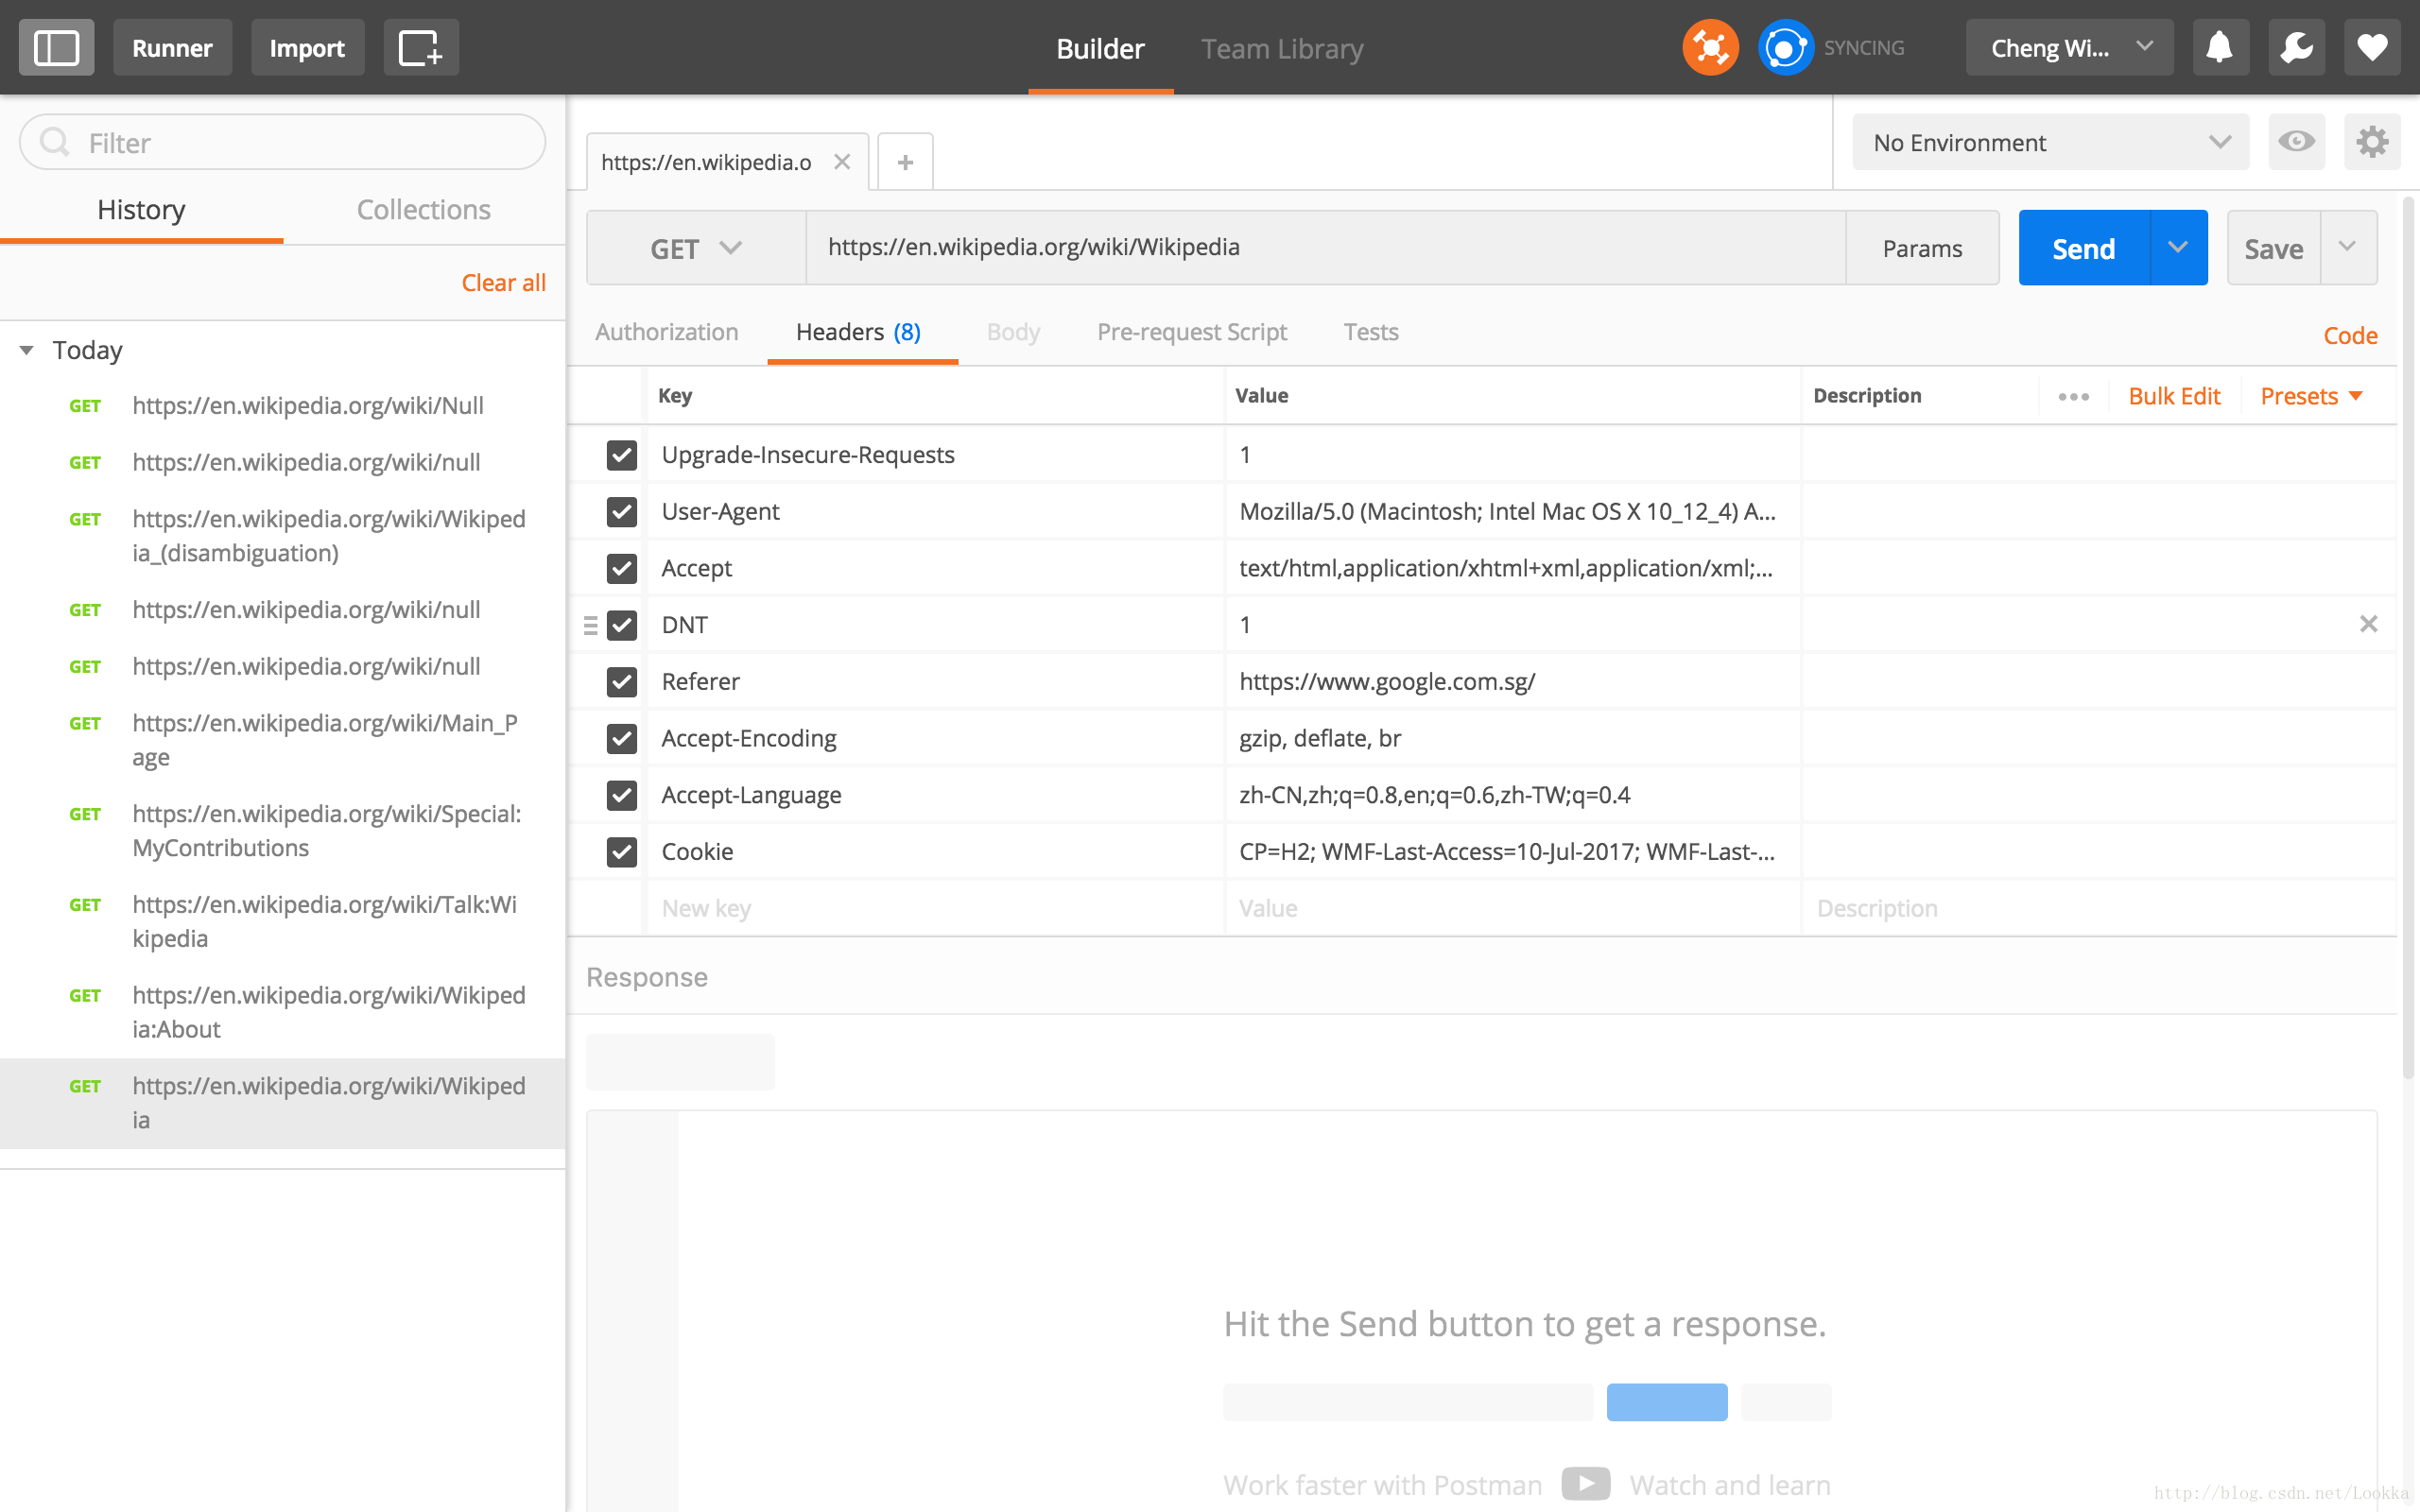Click the Filter search field
Screen dimensions: 2420x1512
[283, 142]
